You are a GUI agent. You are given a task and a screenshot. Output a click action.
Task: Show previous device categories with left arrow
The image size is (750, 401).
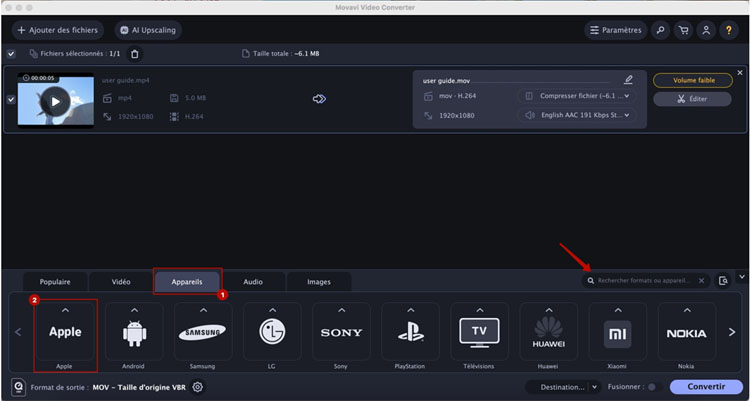18,332
